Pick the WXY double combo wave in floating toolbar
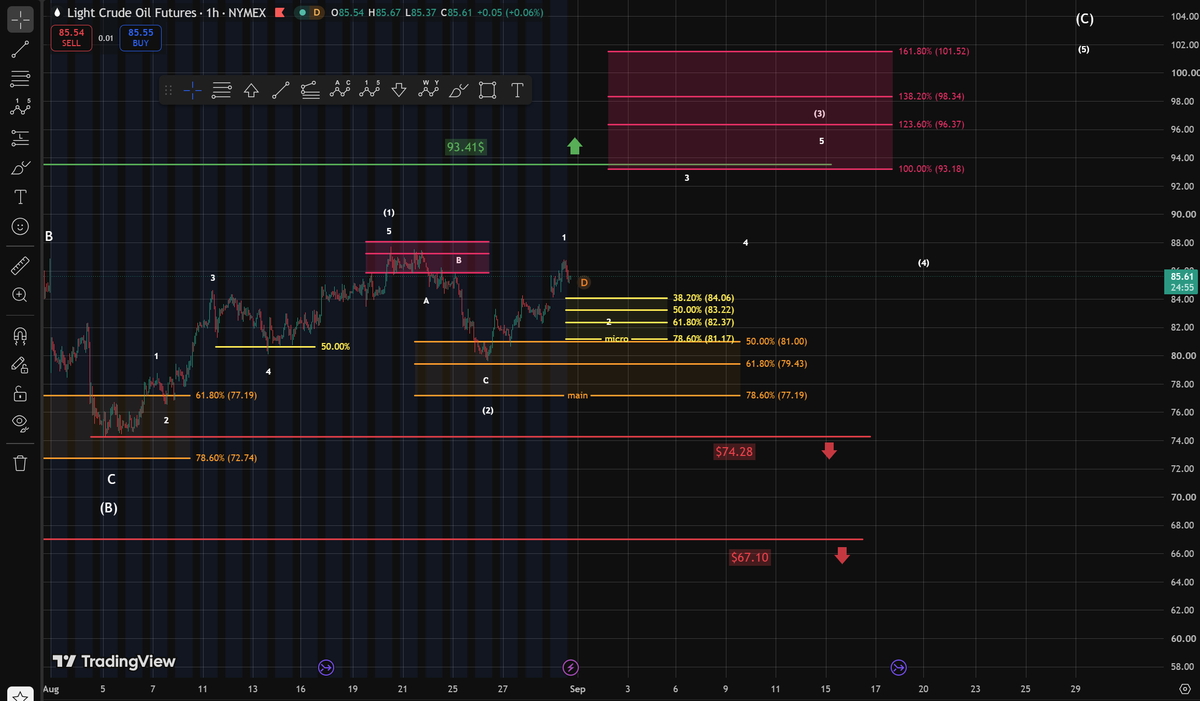This screenshot has width=1200, height=701. [430, 91]
